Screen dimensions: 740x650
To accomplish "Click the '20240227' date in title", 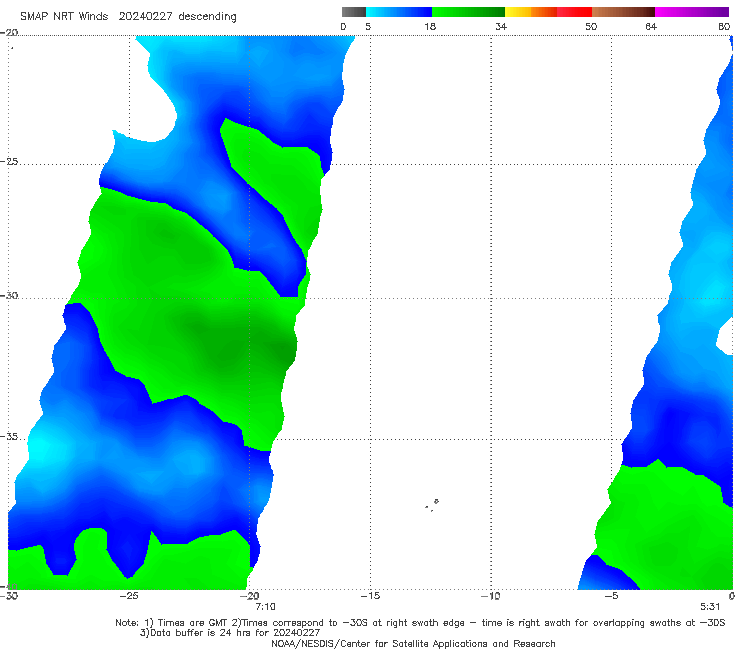I will click(146, 17).
